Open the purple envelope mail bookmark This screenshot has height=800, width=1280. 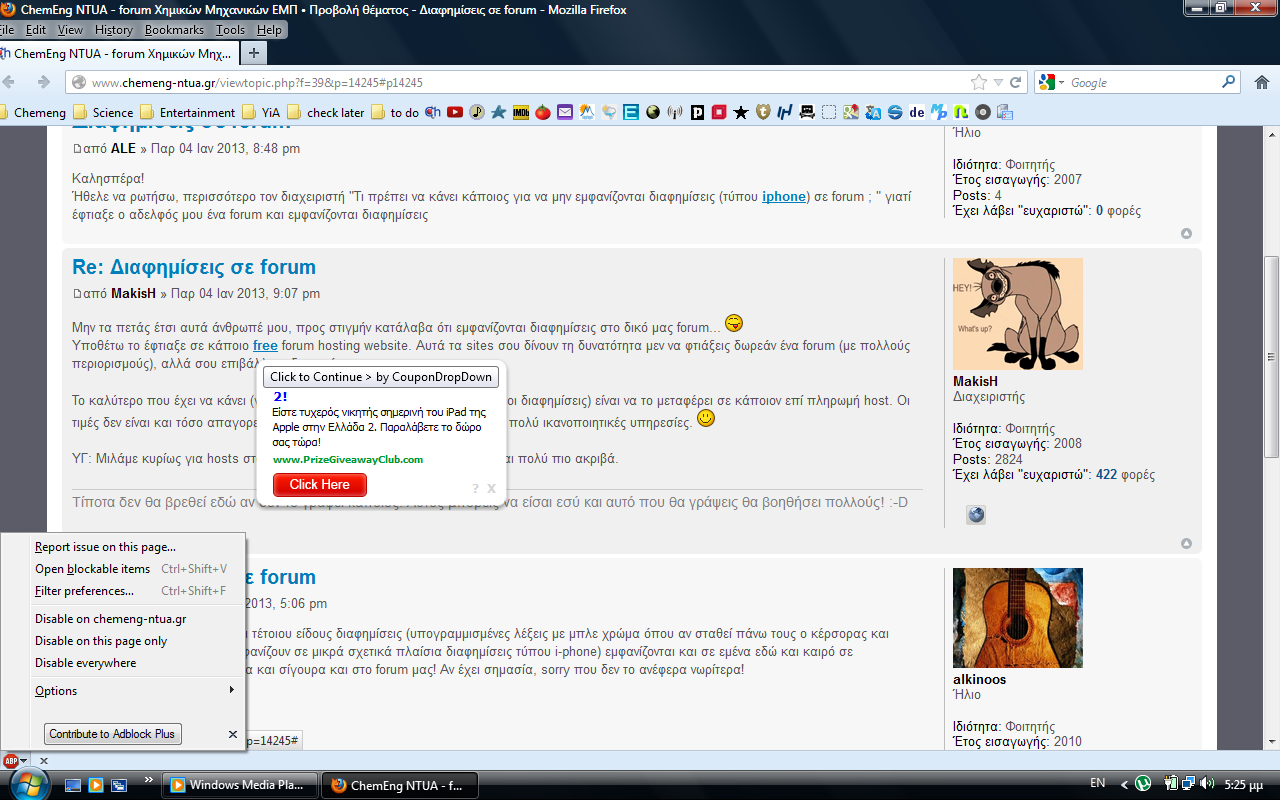click(x=565, y=112)
